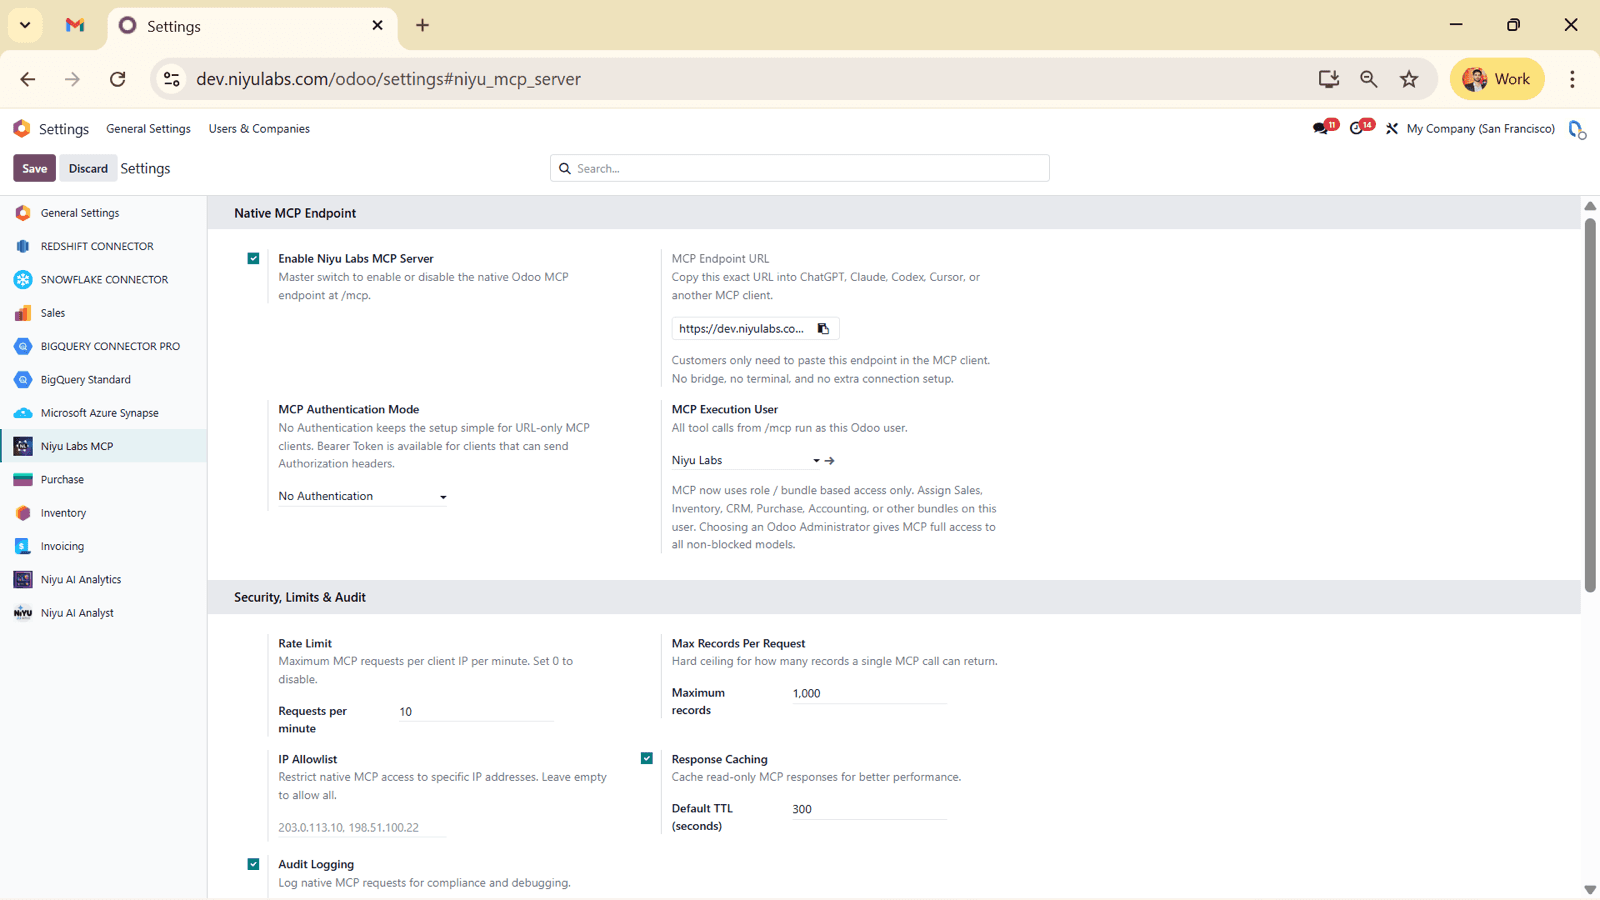Click the scrollbar down arrow

point(1590,889)
